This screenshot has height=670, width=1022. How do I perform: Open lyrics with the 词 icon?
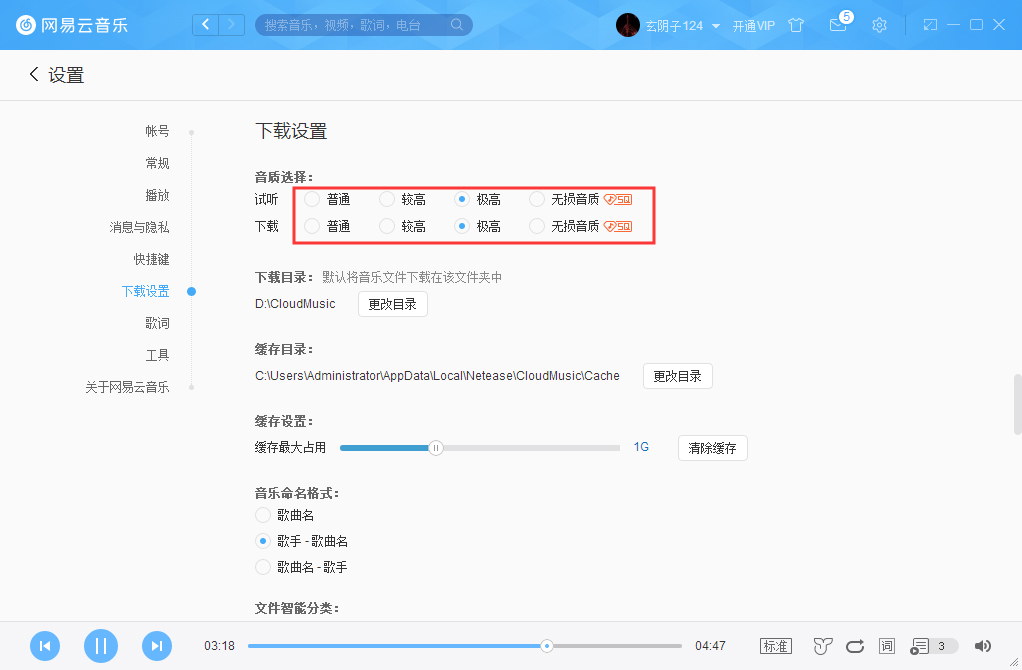[886, 646]
